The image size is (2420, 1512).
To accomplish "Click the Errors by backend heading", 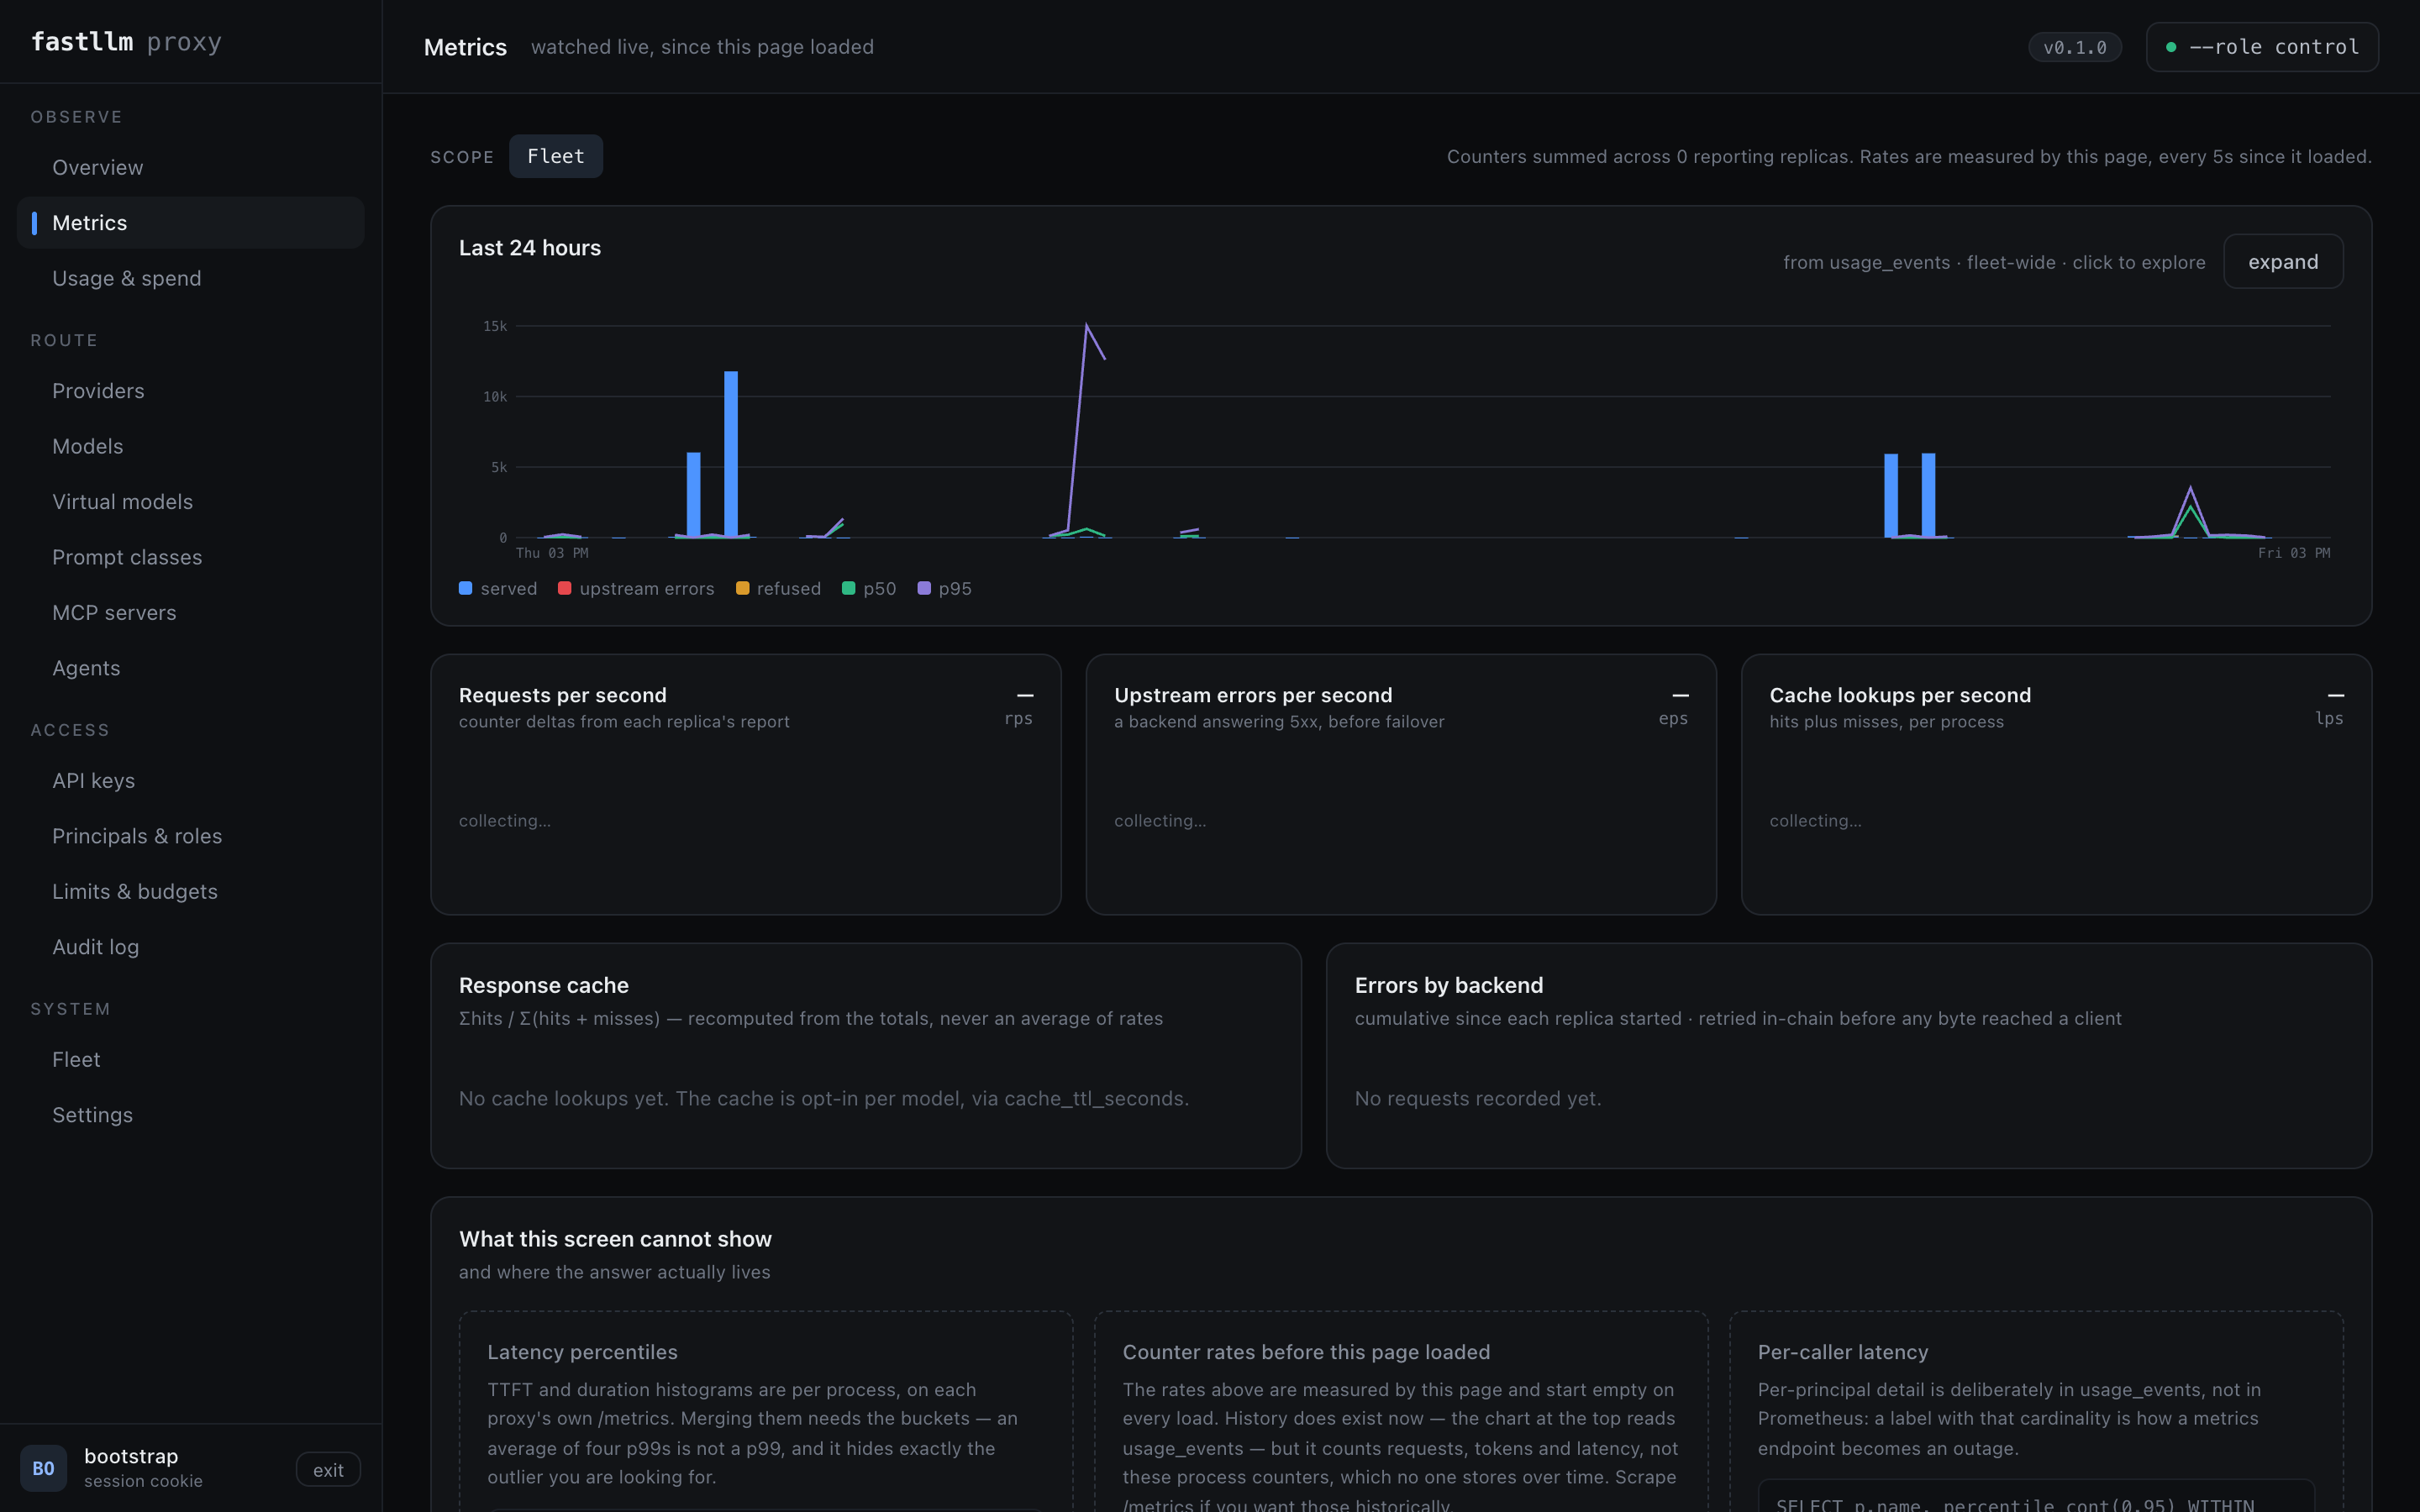I will click(1449, 985).
